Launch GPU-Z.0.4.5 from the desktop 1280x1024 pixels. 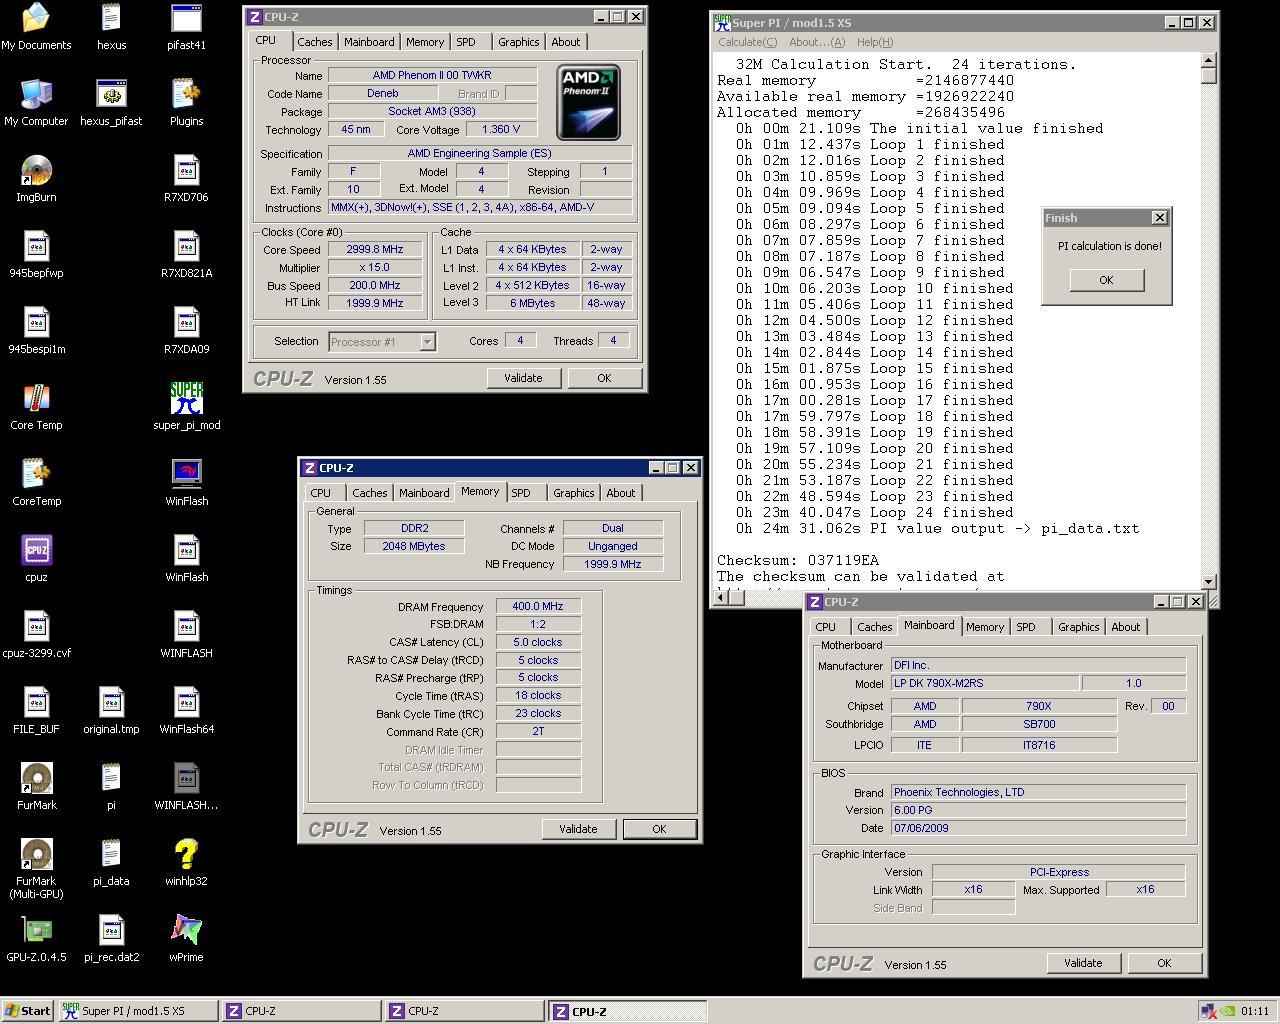(x=36, y=938)
